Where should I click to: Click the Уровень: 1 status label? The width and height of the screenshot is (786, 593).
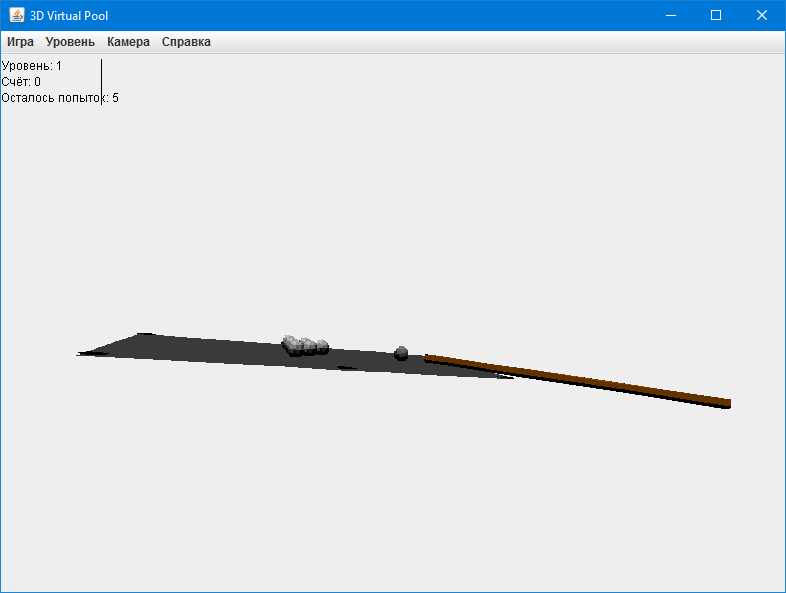pos(32,66)
